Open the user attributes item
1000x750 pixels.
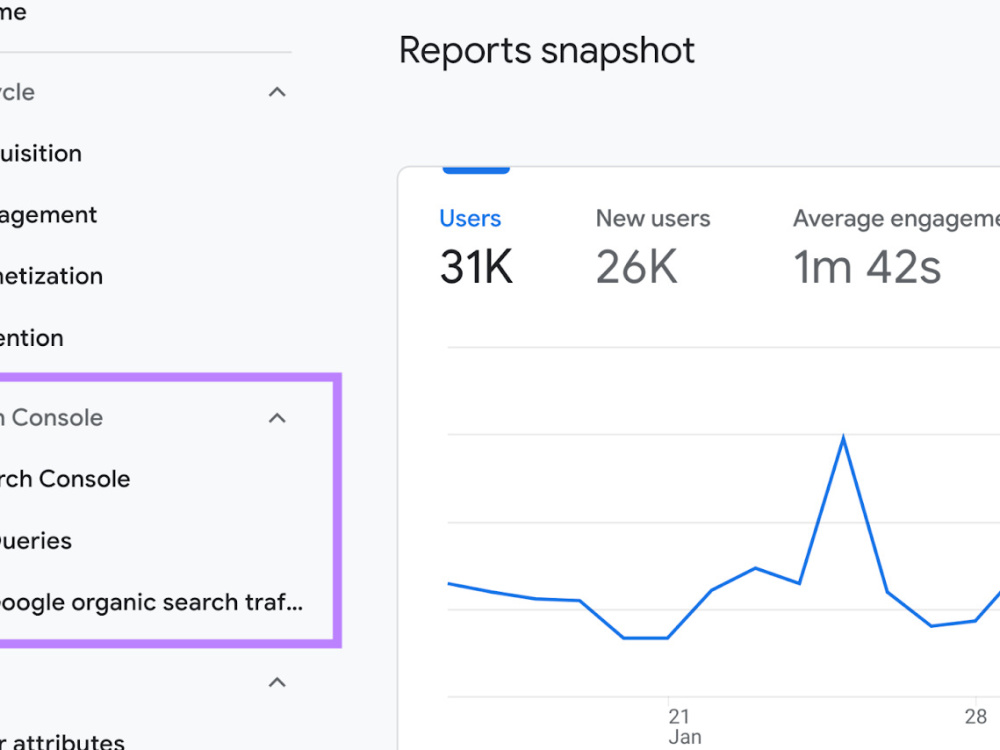62,742
